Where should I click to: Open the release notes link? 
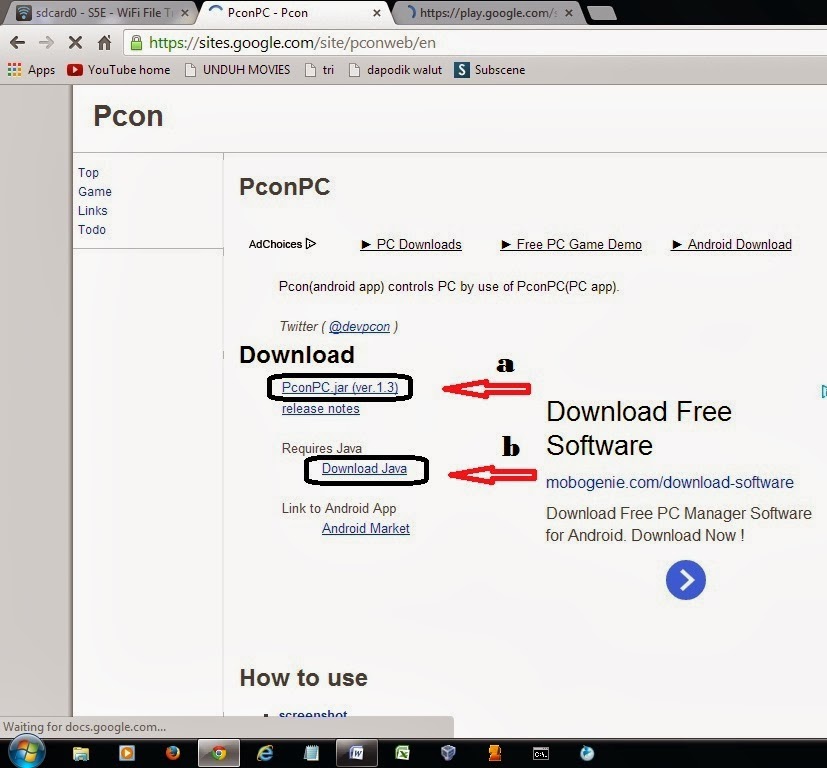321,409
